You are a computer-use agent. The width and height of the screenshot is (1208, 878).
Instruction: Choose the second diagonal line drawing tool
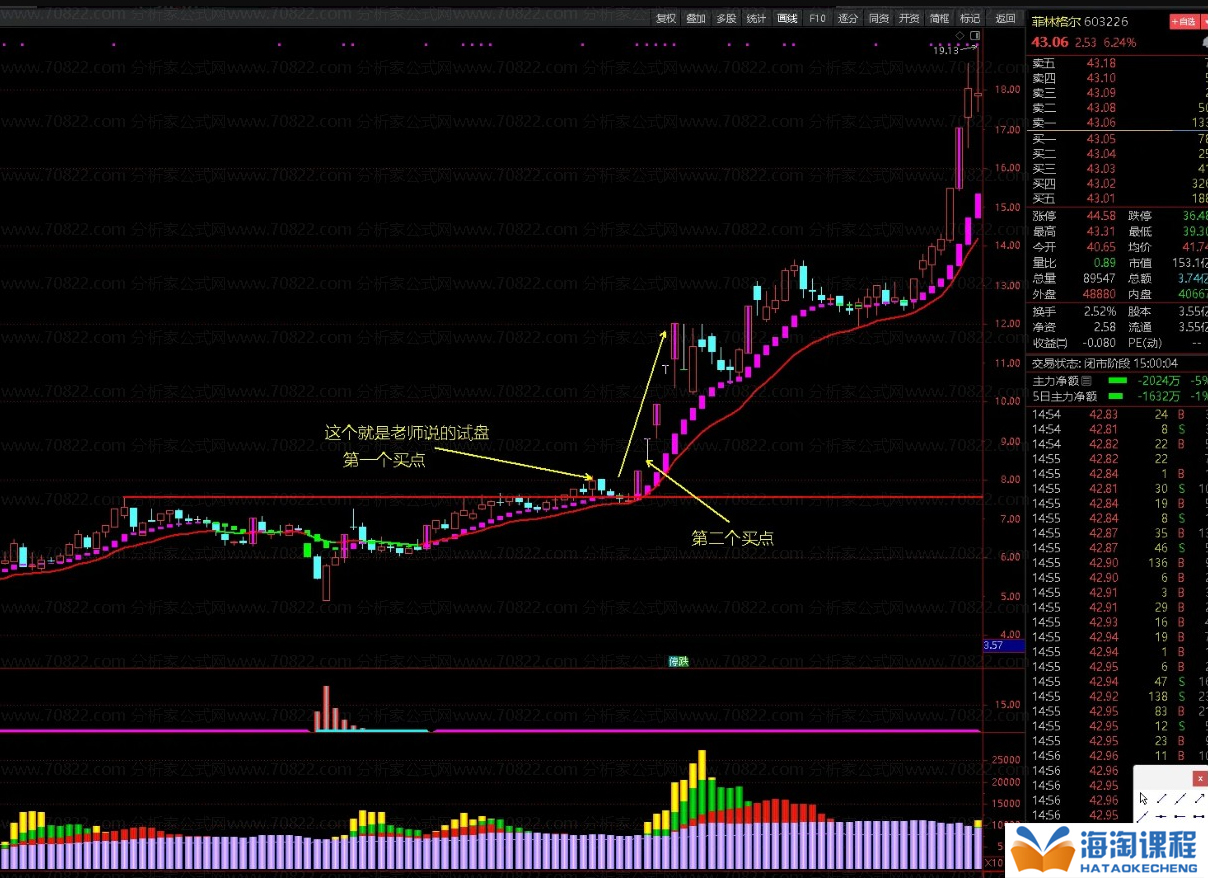(x=1181, y=798)
